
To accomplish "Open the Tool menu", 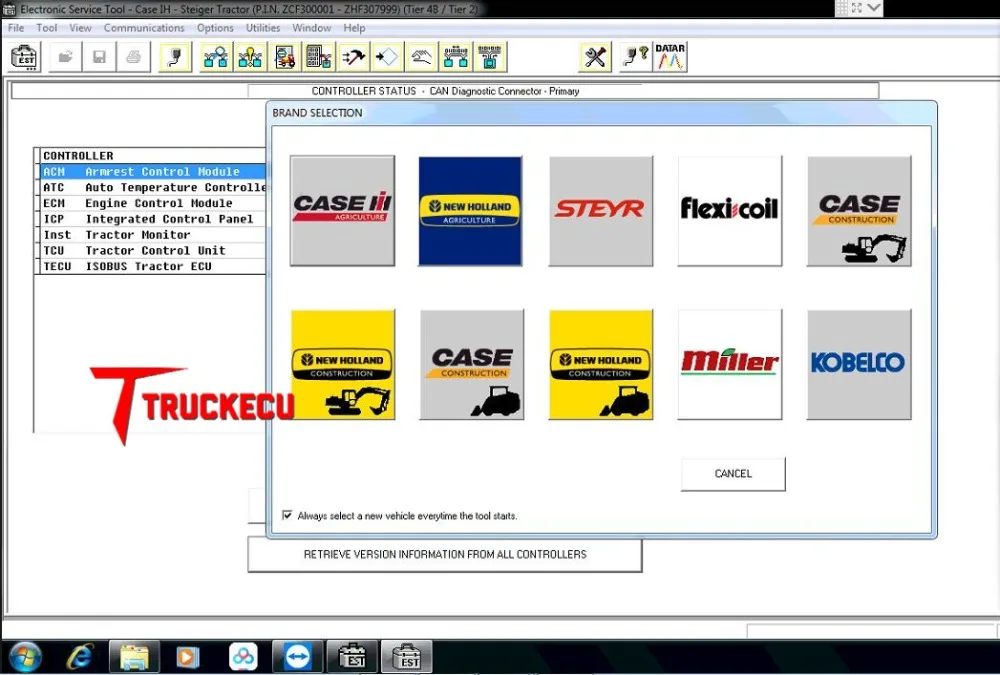I will (x=47, y=28).
